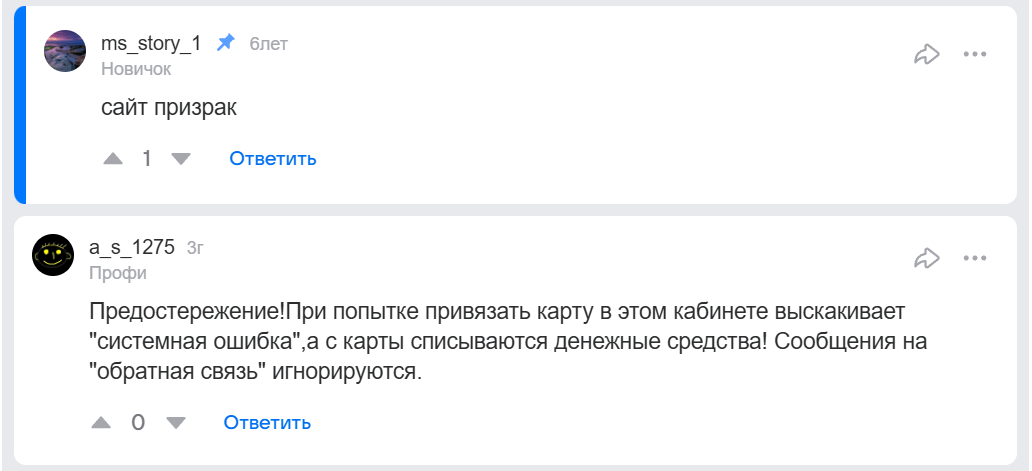Click the blue pin icon beside ms_story_1
Screen dimensions: 1032x471
226,43
